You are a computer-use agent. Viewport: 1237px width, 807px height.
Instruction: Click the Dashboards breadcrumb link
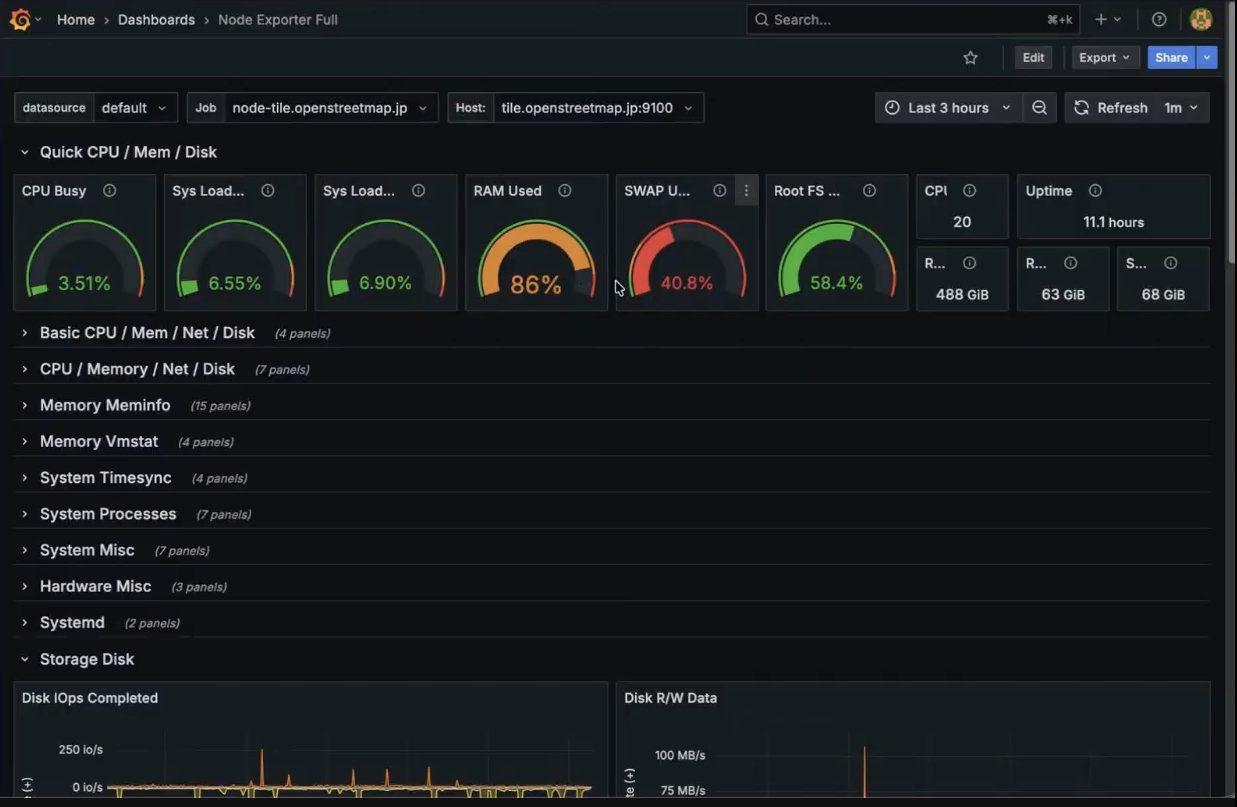coord(156,19)
